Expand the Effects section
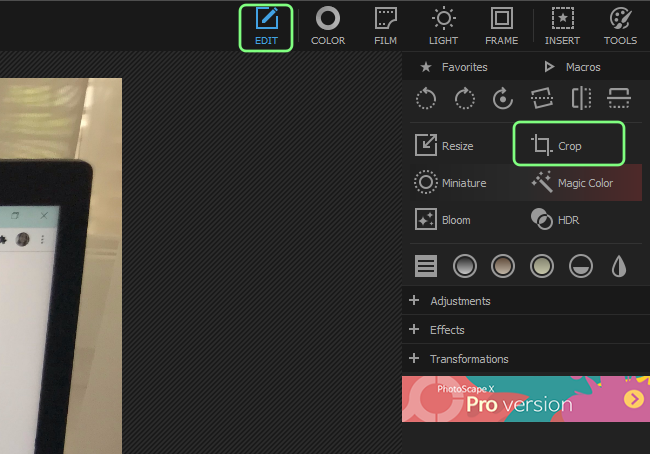650x454 pixels. (x=526, y=330)
